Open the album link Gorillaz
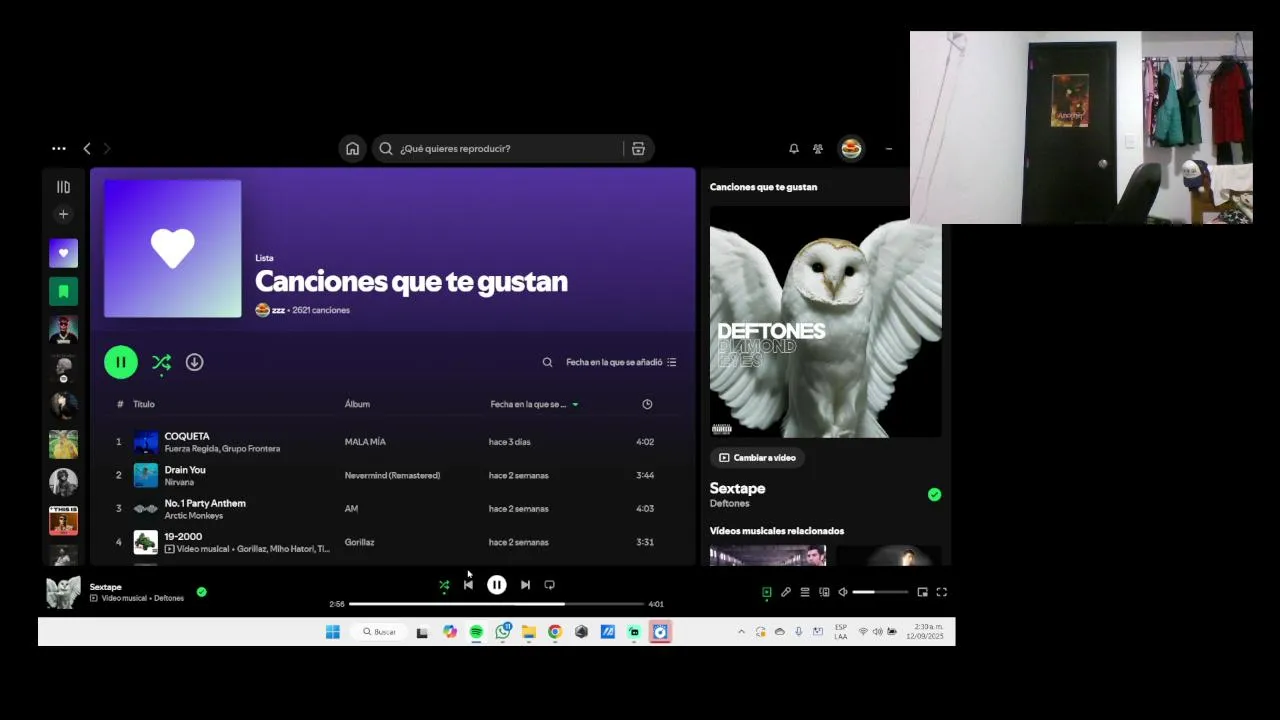Image resolution: width=1280 pixels, height=720 pixels. pos(359,542)
